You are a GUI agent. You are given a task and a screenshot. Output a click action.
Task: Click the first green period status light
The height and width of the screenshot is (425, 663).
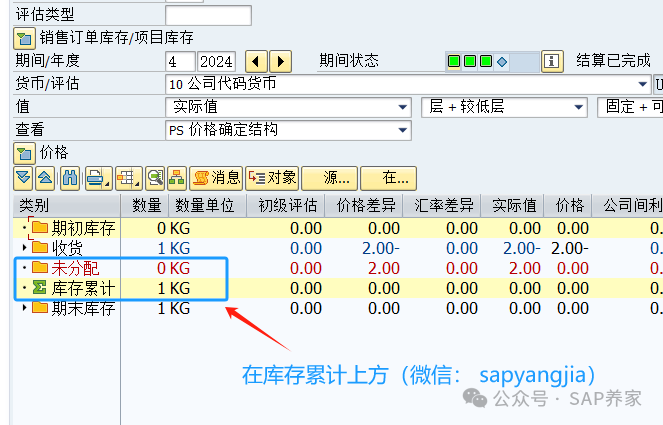point(454,61)
